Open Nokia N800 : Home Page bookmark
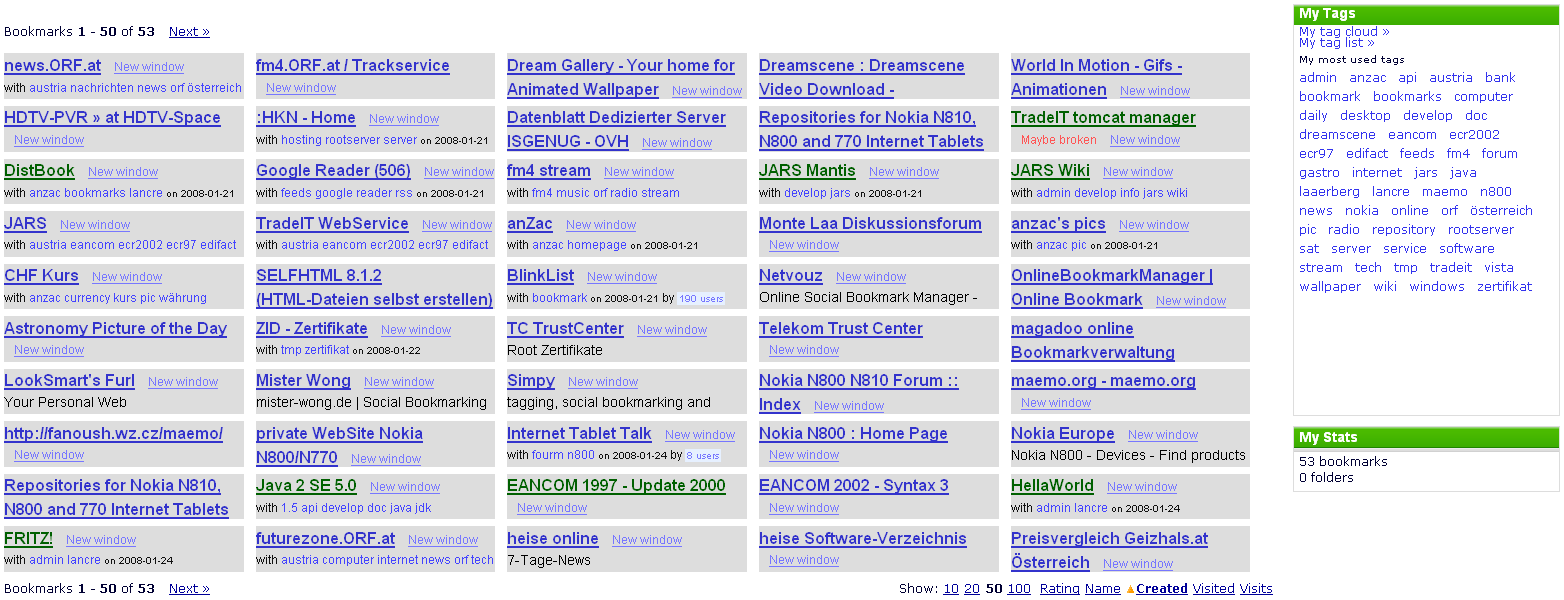1564x600 pixels. [x=853, y=434]
